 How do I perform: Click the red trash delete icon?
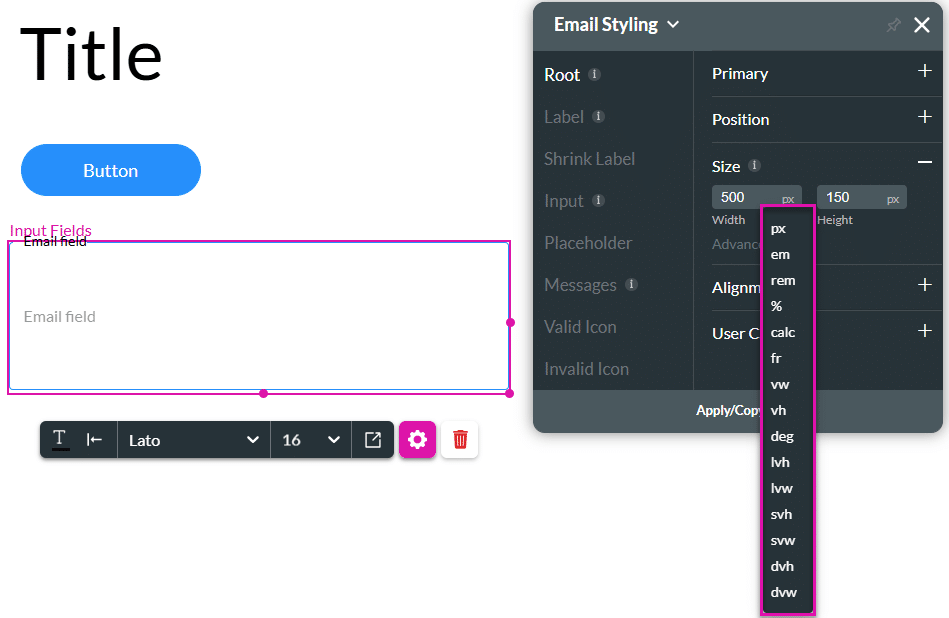tap(460, 440)
